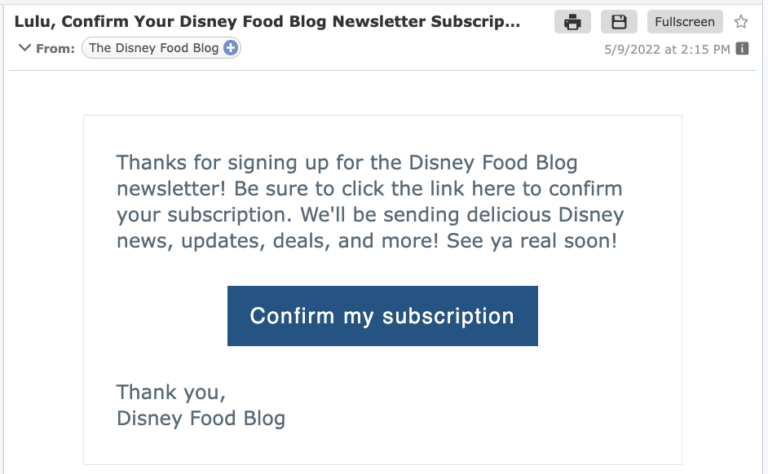This screenshot has height=474, width=768.
Task: Collapse the From header with the chevron
Action: [24, 48]
